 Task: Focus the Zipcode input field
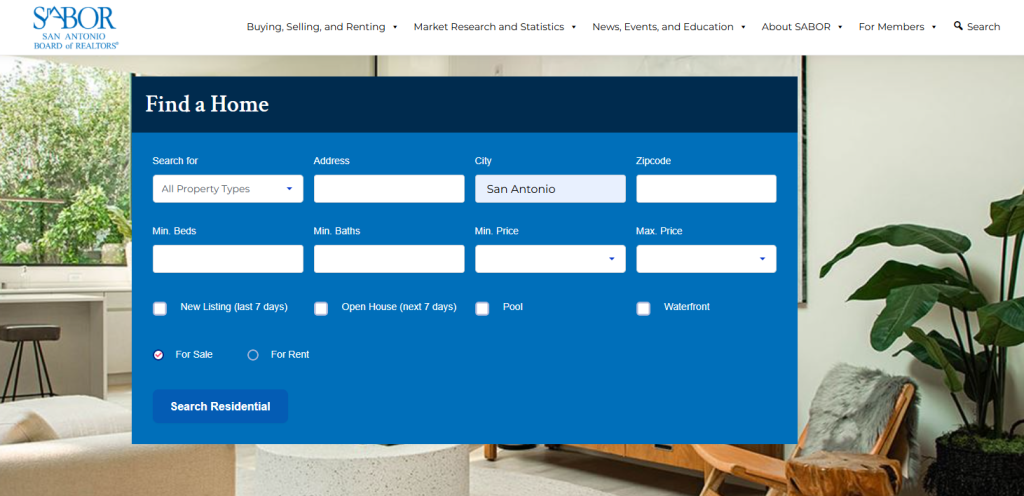706,189
